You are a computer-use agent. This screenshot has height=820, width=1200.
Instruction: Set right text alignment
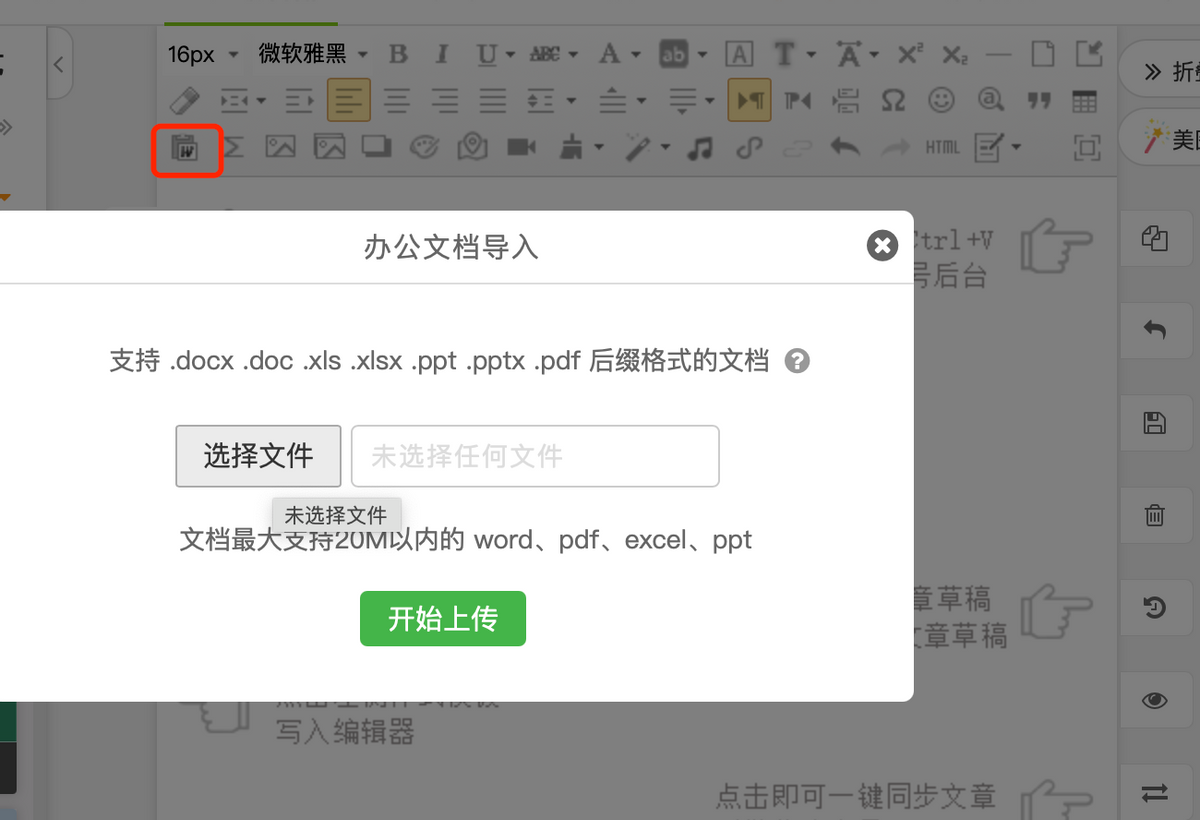[x=445, y=101]
